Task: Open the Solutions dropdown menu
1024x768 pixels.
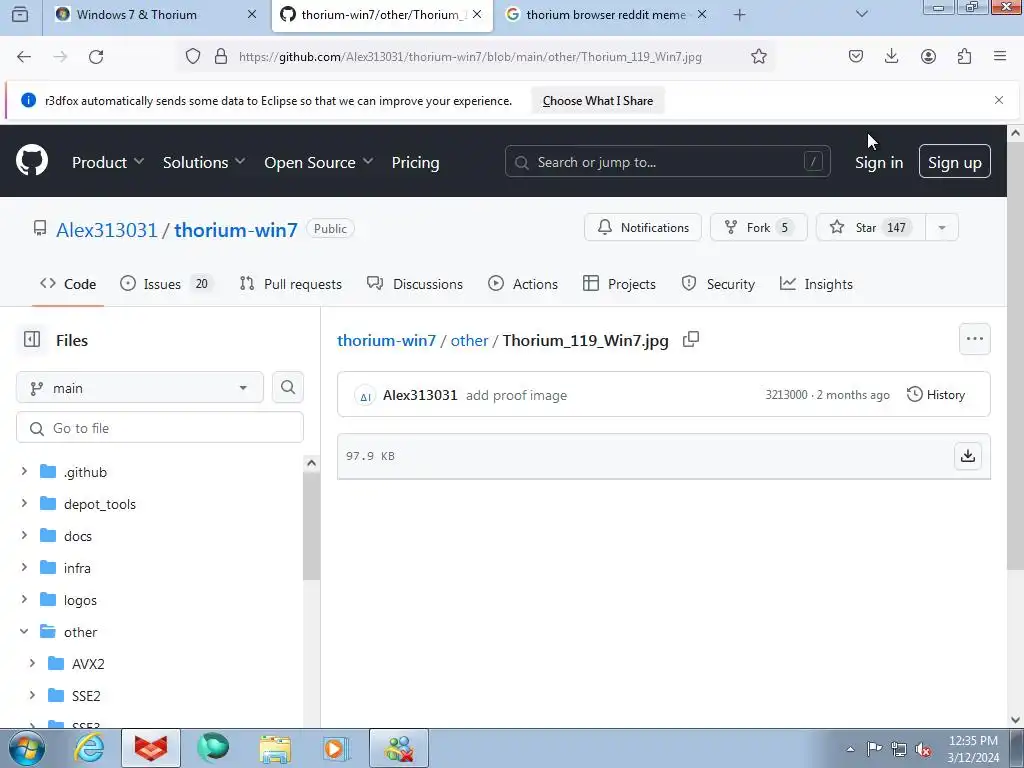Action: point(204,162)
